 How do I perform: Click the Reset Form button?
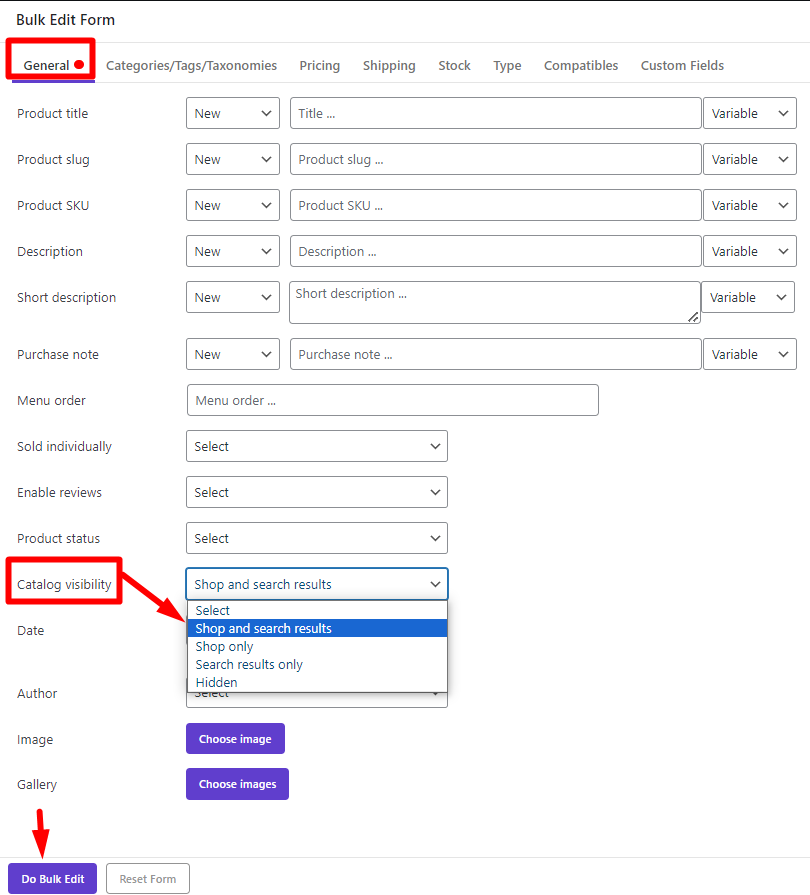click(x=148, y=878)
